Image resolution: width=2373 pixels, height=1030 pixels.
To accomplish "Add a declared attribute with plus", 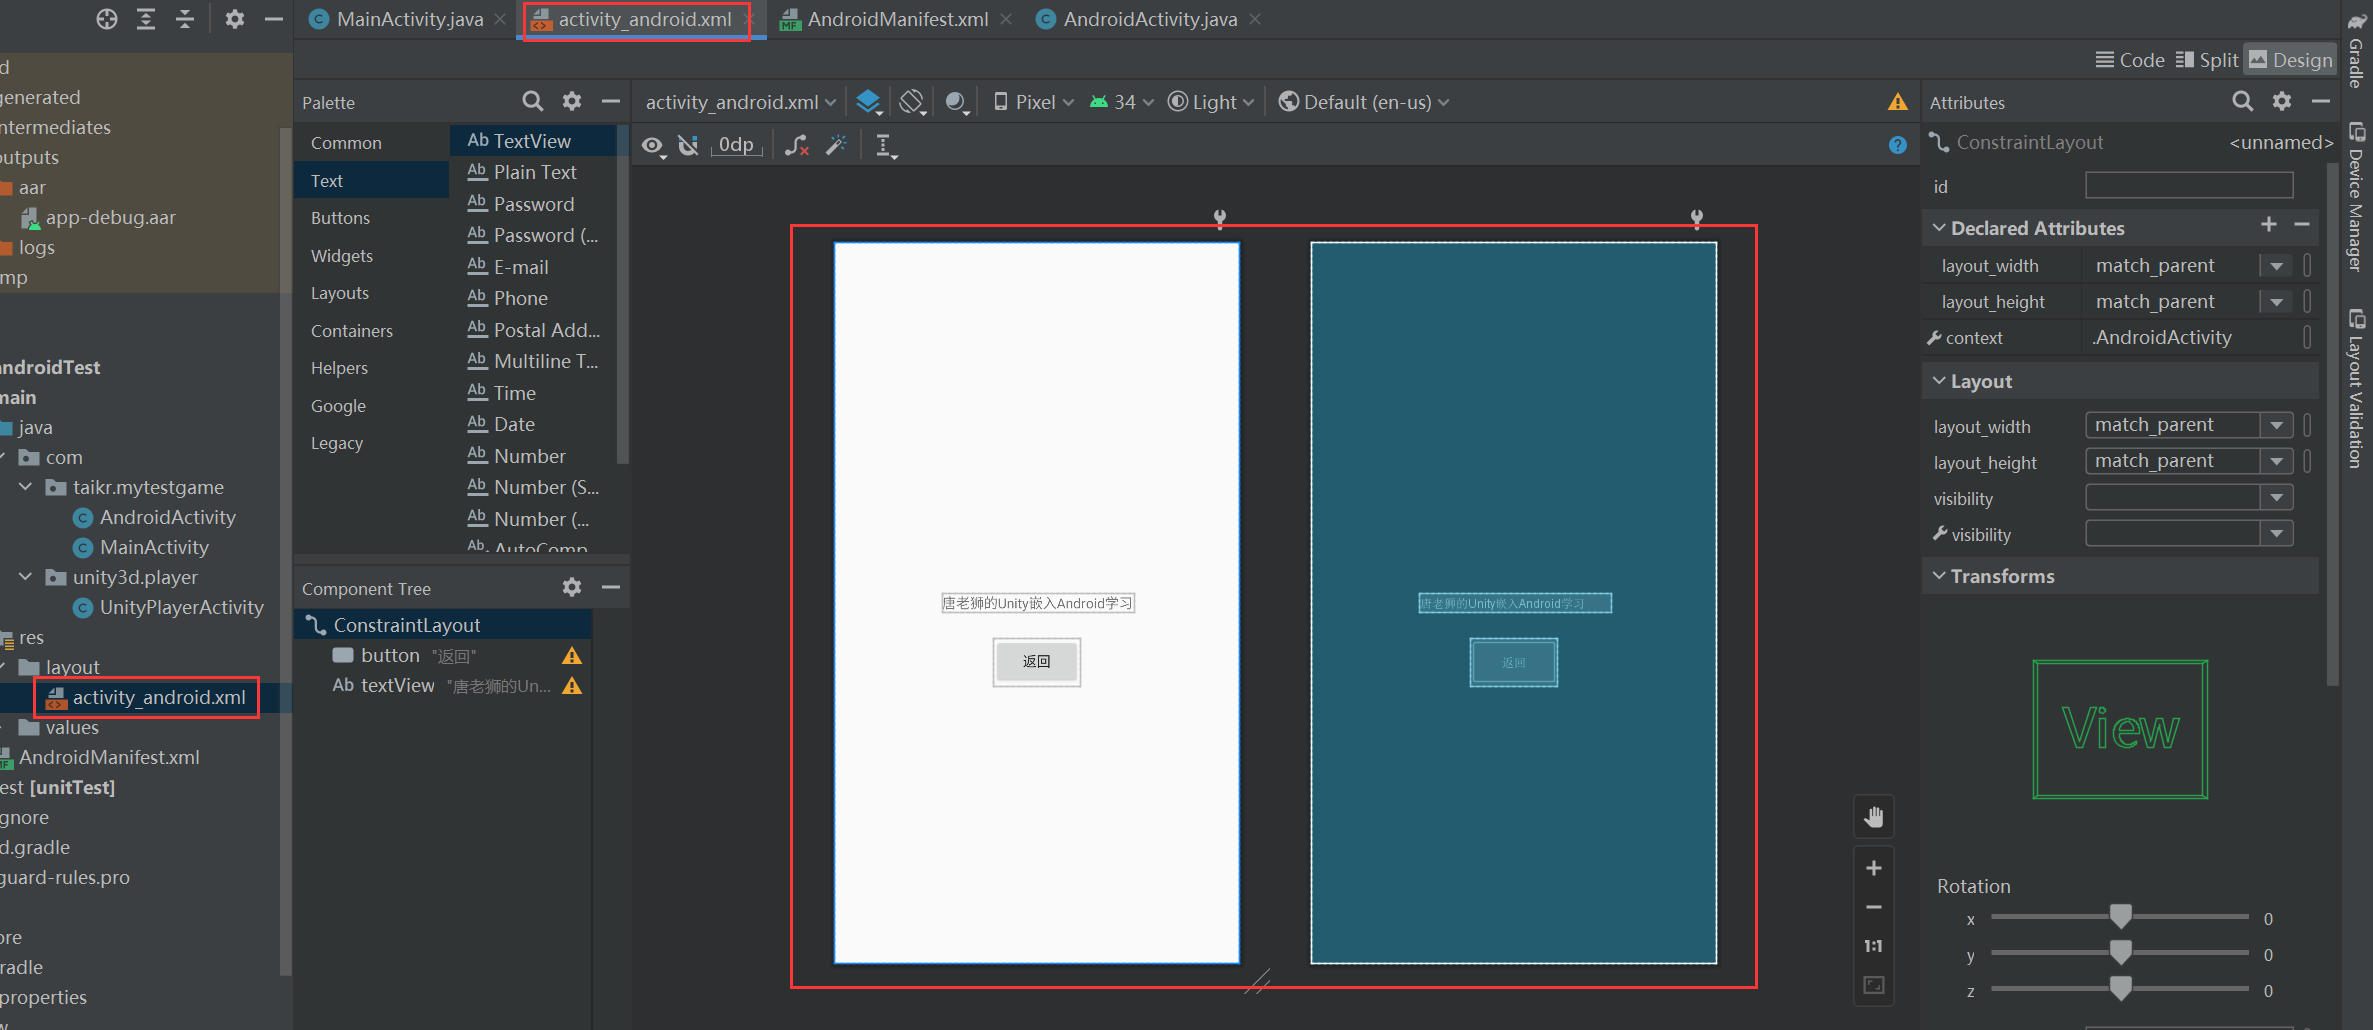I will 2268,225.
